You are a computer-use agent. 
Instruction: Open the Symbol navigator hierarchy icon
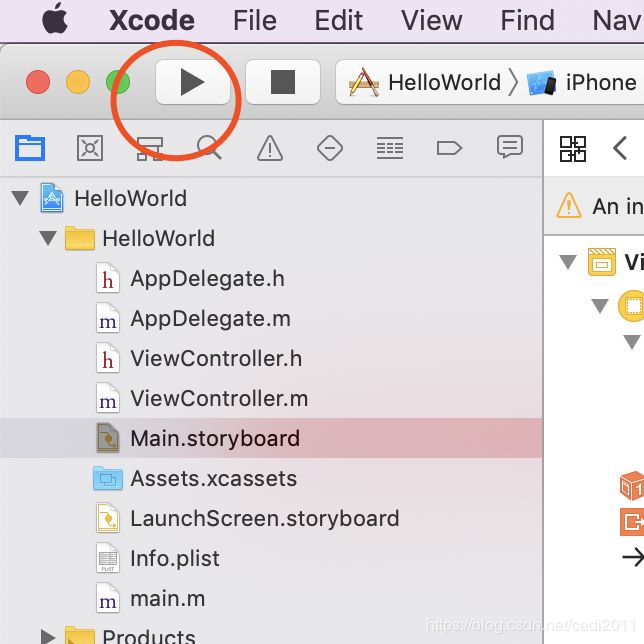pyautogui.click(x=150, y=148)
